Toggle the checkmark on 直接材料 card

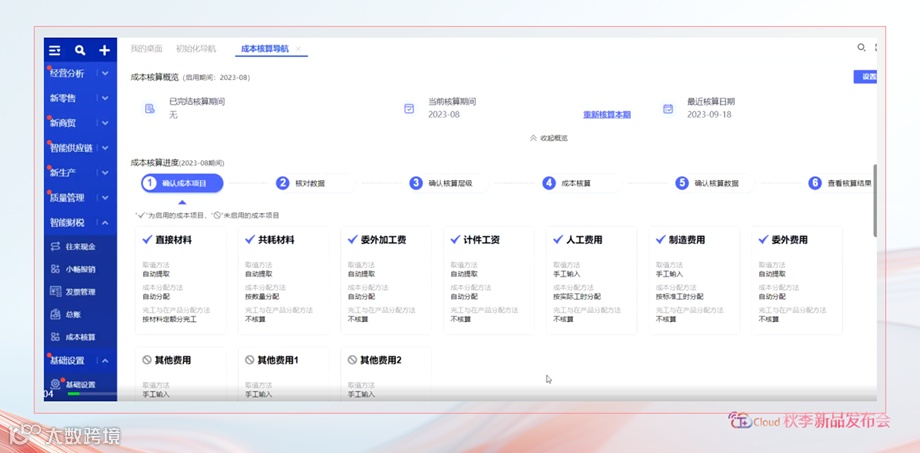(x=147, y=239)
